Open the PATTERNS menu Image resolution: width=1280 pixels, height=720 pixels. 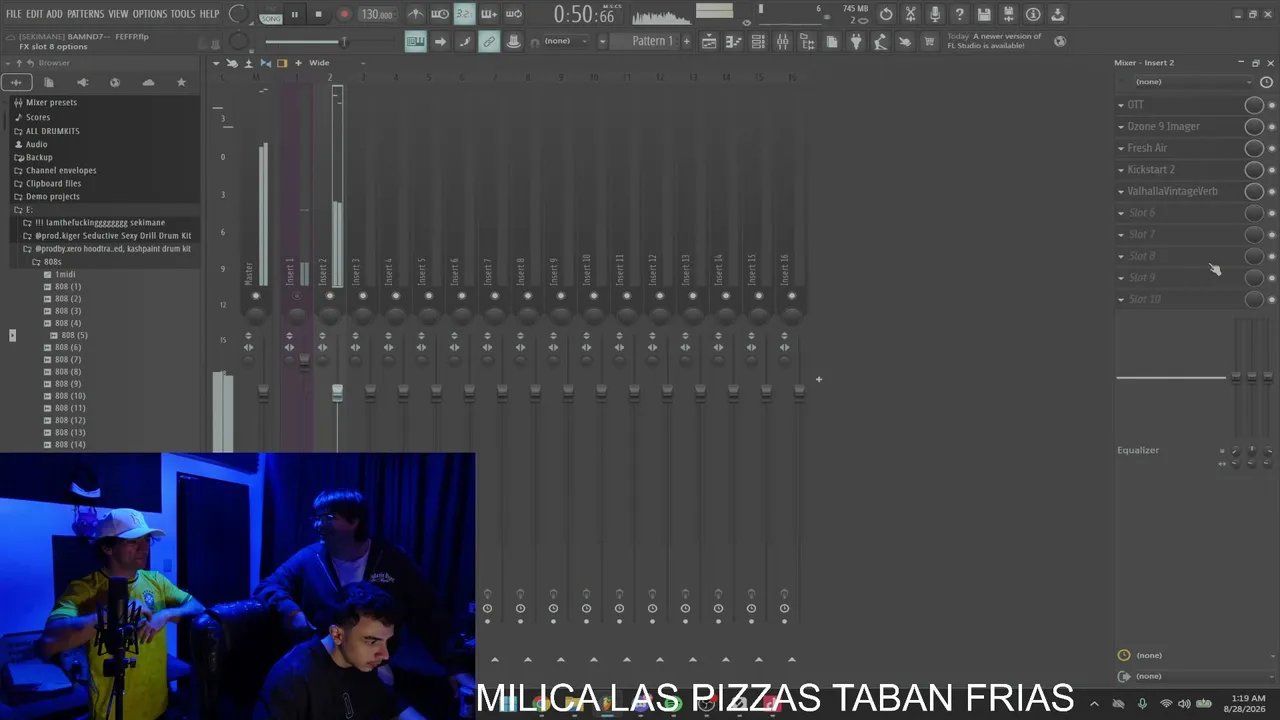85,14
